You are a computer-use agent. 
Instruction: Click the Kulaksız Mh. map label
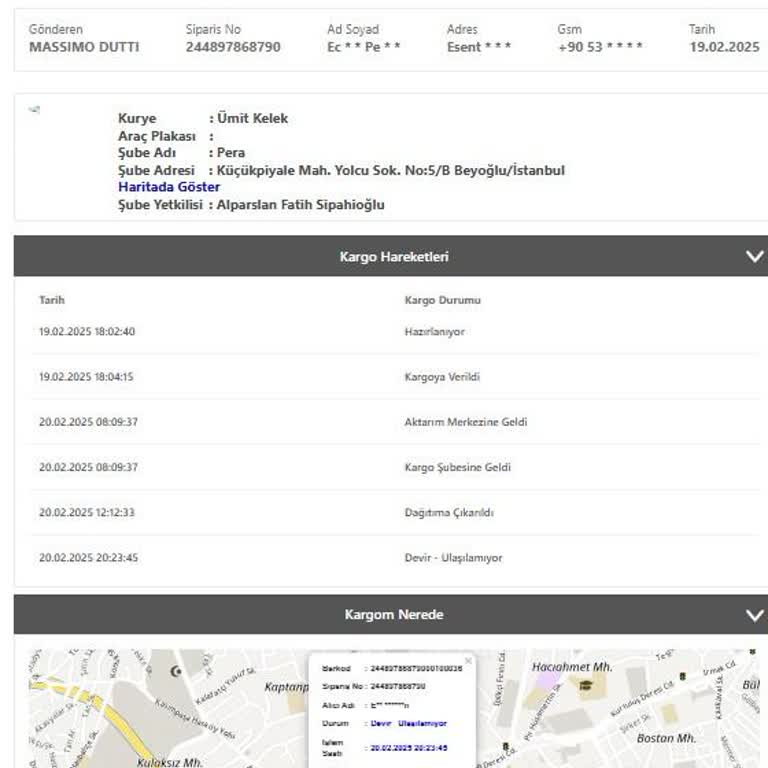169,762
